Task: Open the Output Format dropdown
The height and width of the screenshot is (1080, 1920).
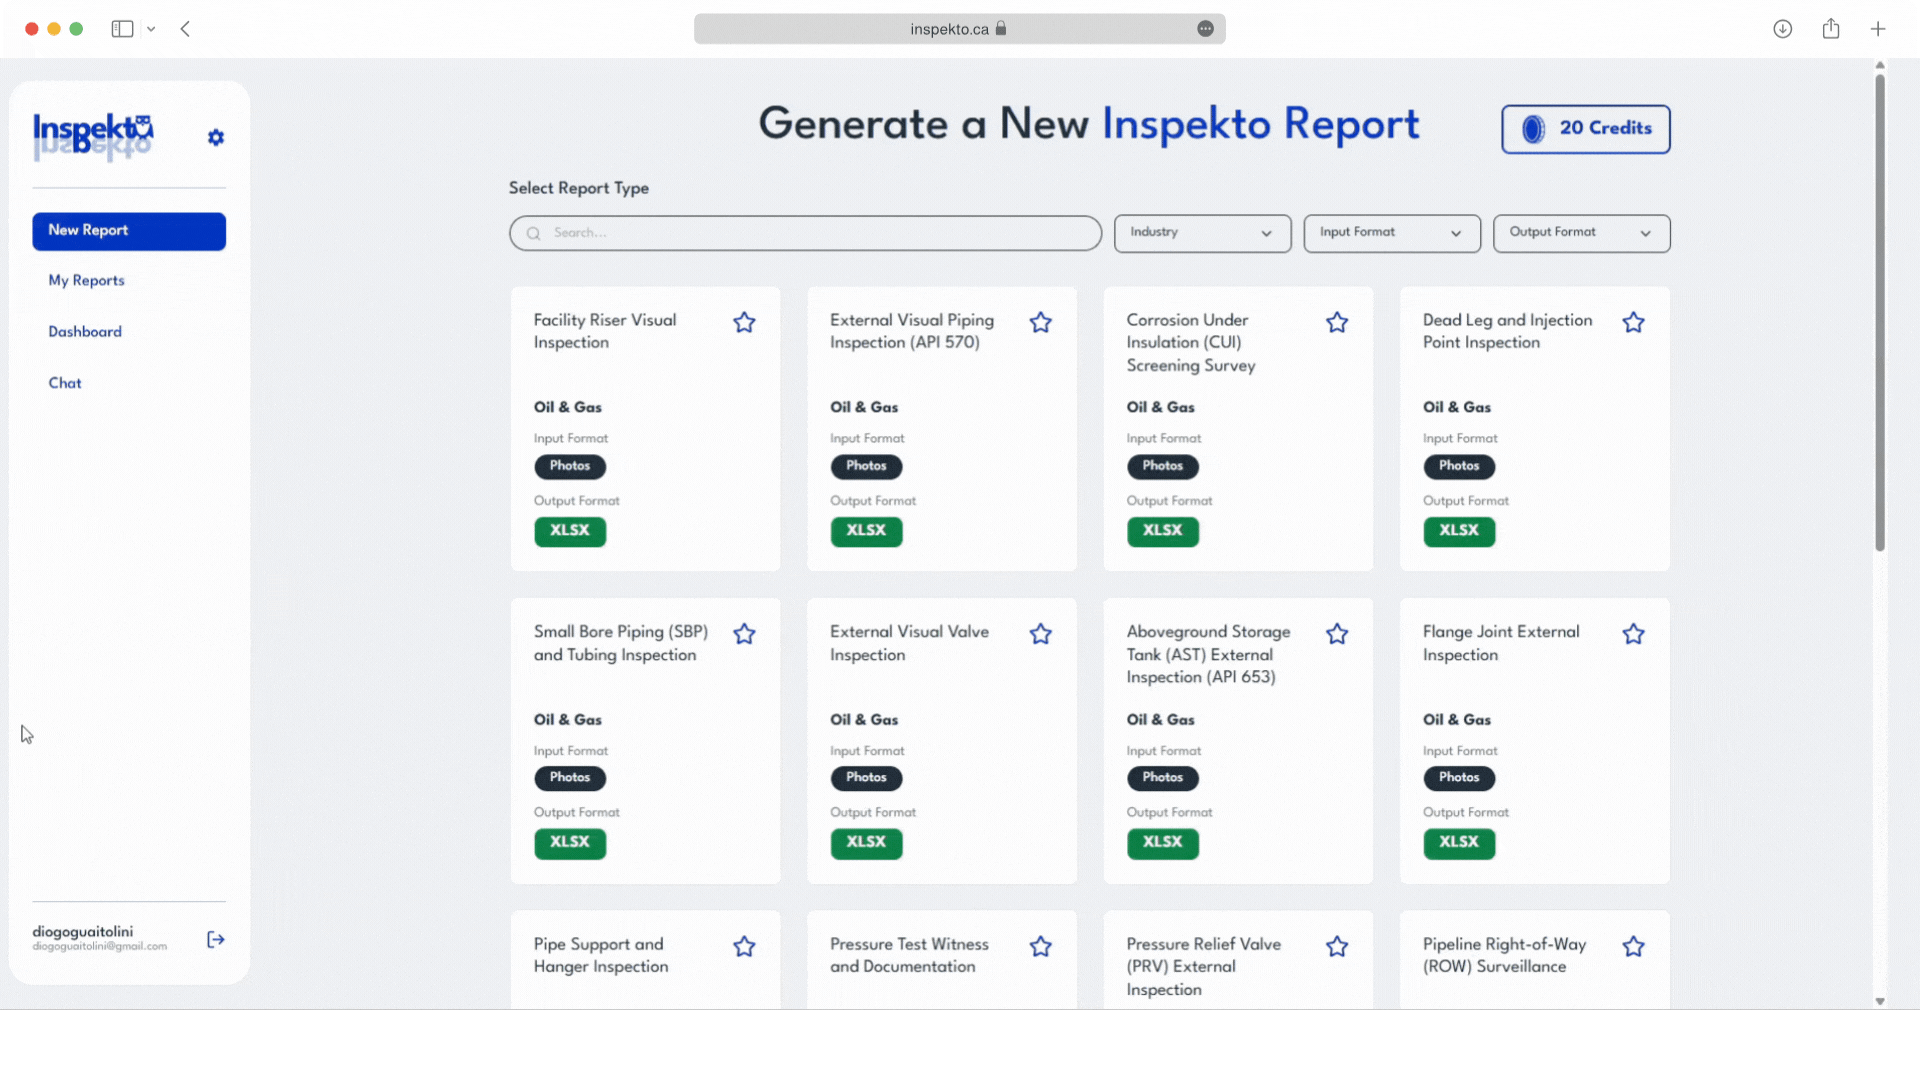Action: click(x=1581, y=233)
